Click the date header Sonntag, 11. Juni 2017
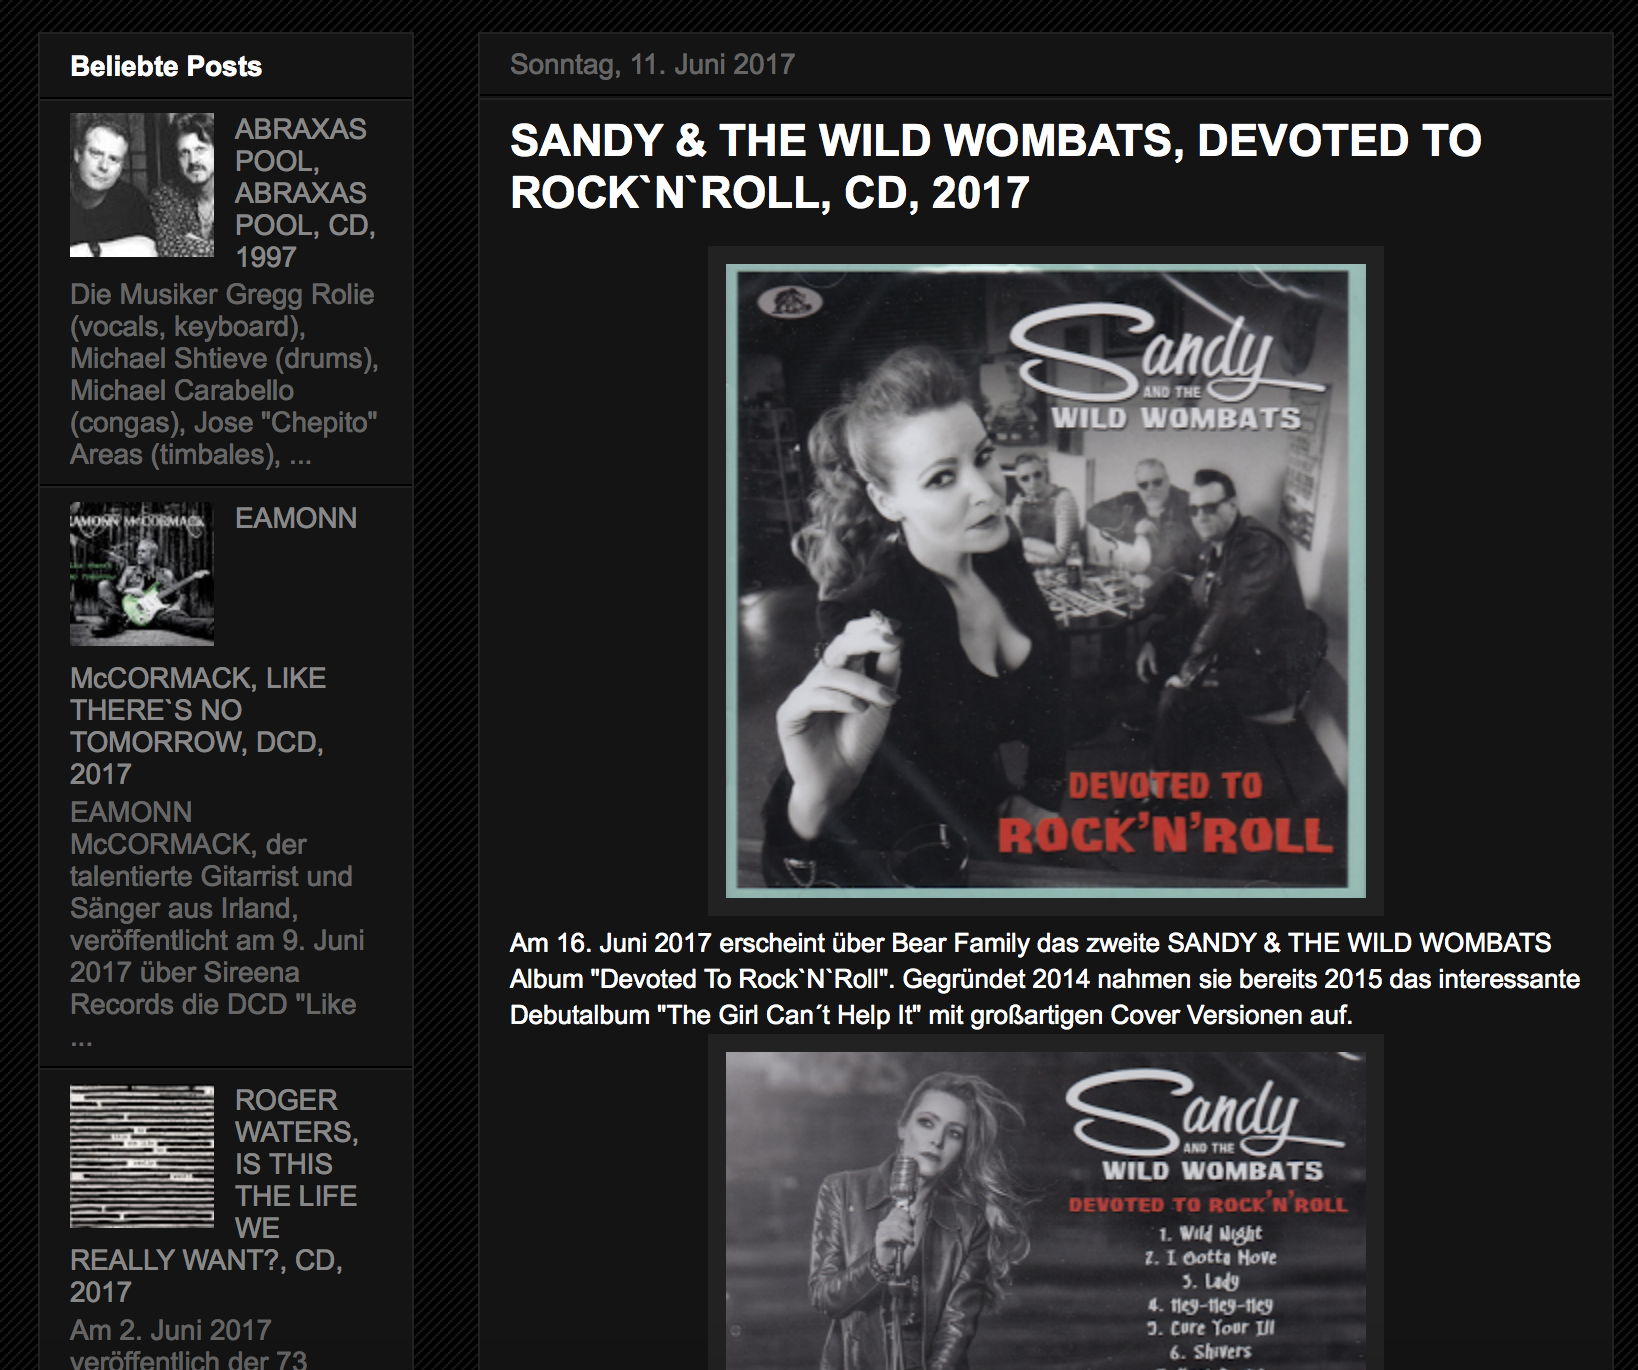The width and height of the screenshot is (1638, 1370). [652, 64]
